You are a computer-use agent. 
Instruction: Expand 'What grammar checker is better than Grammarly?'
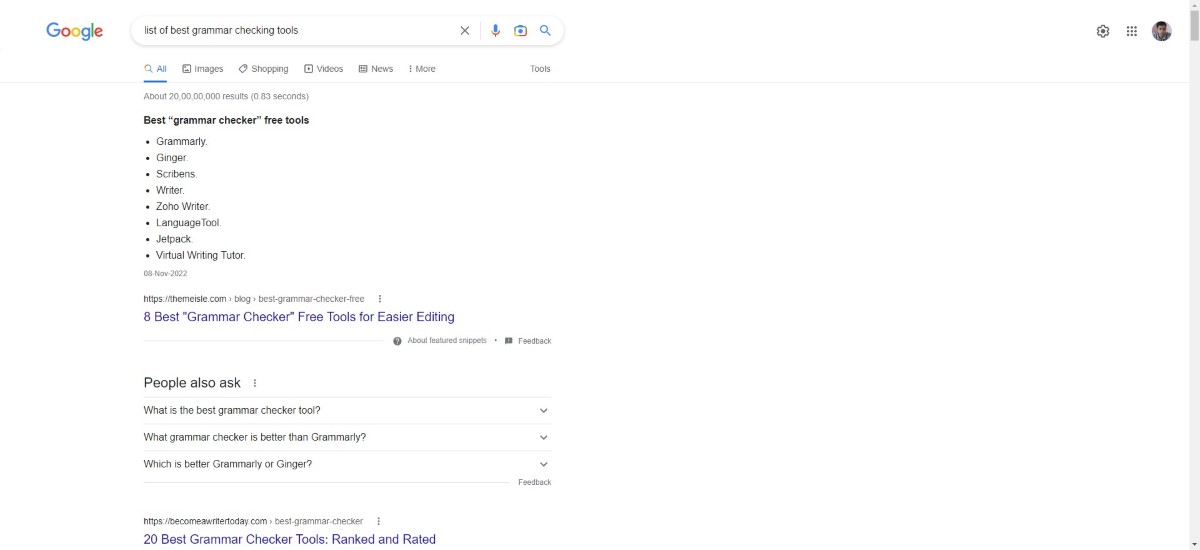click(x=347, y=437)
